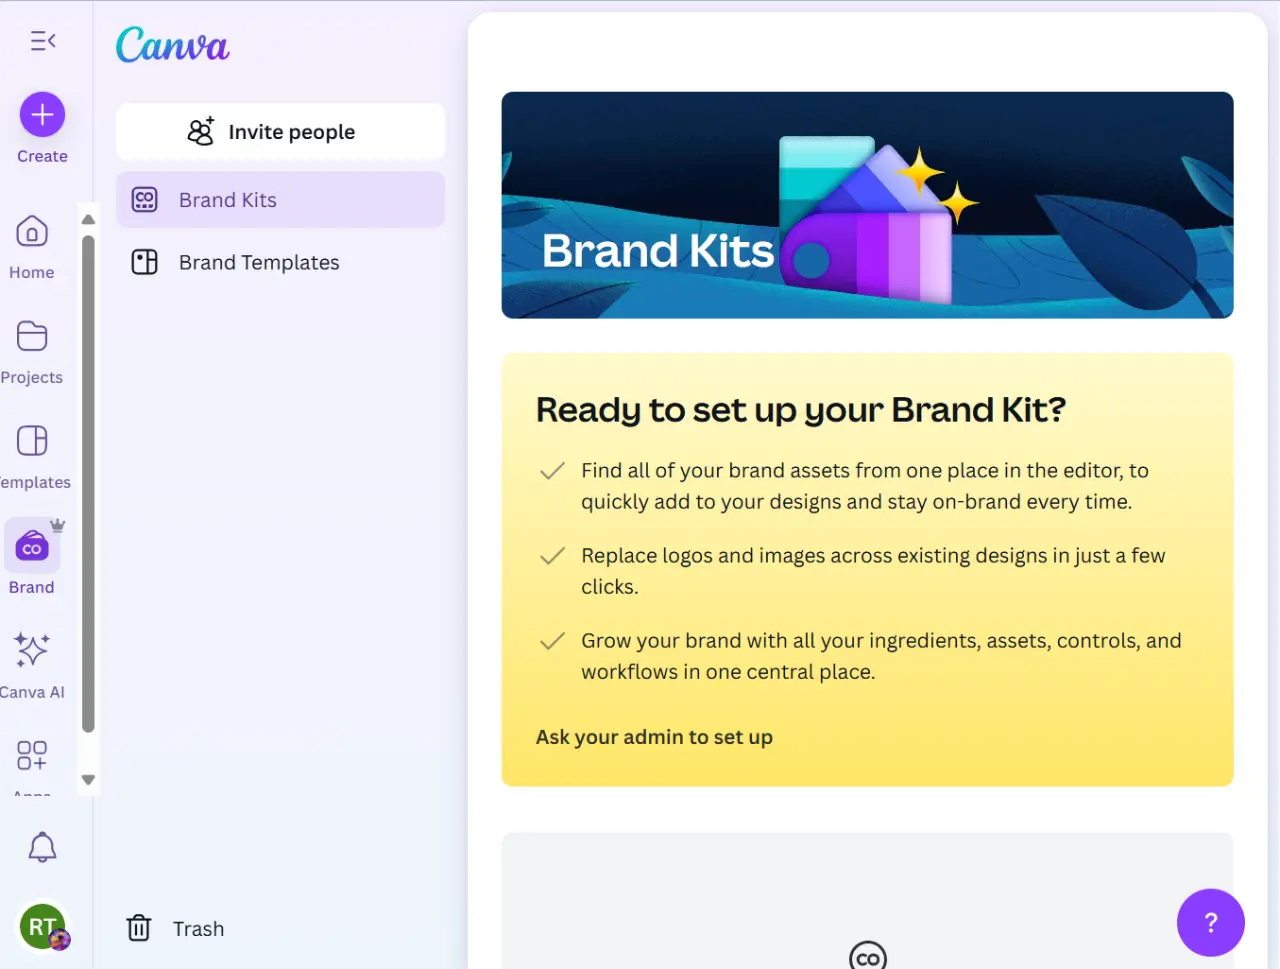Click the add-person icon in Invite people
The image size is (1280, 969).
201,131
